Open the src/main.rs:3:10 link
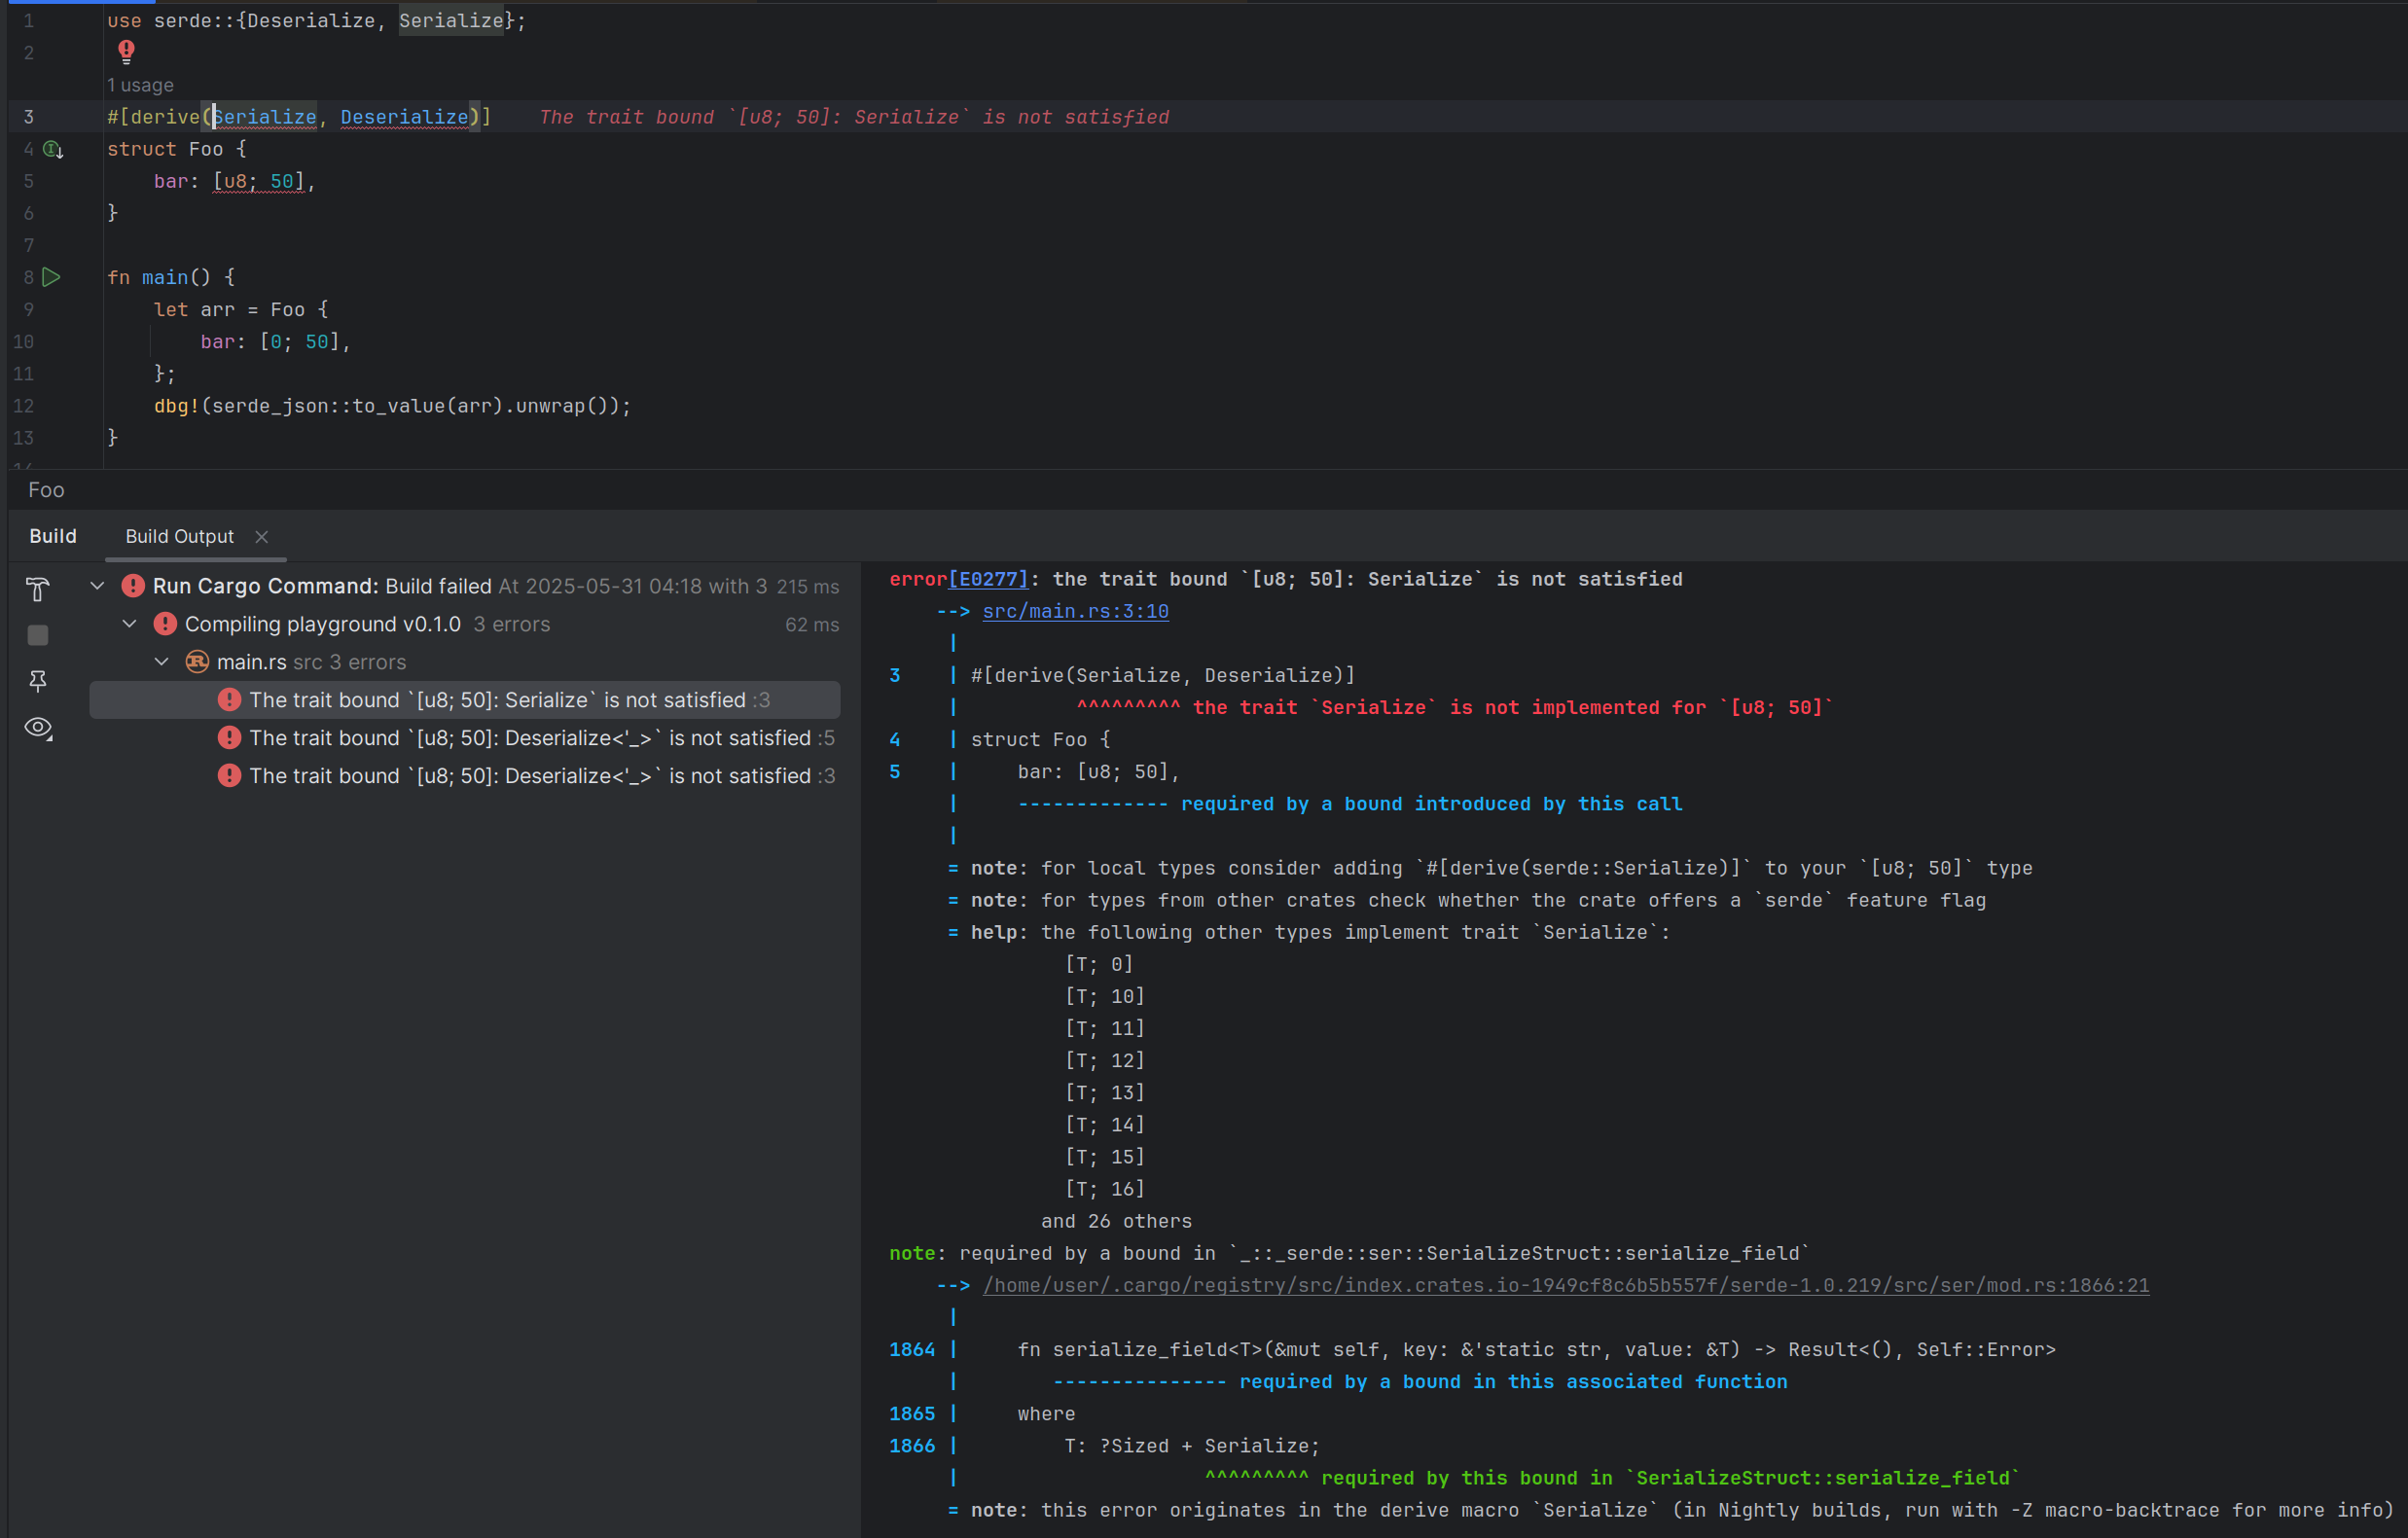The image size is (2408, 1538). [1075, 611]
